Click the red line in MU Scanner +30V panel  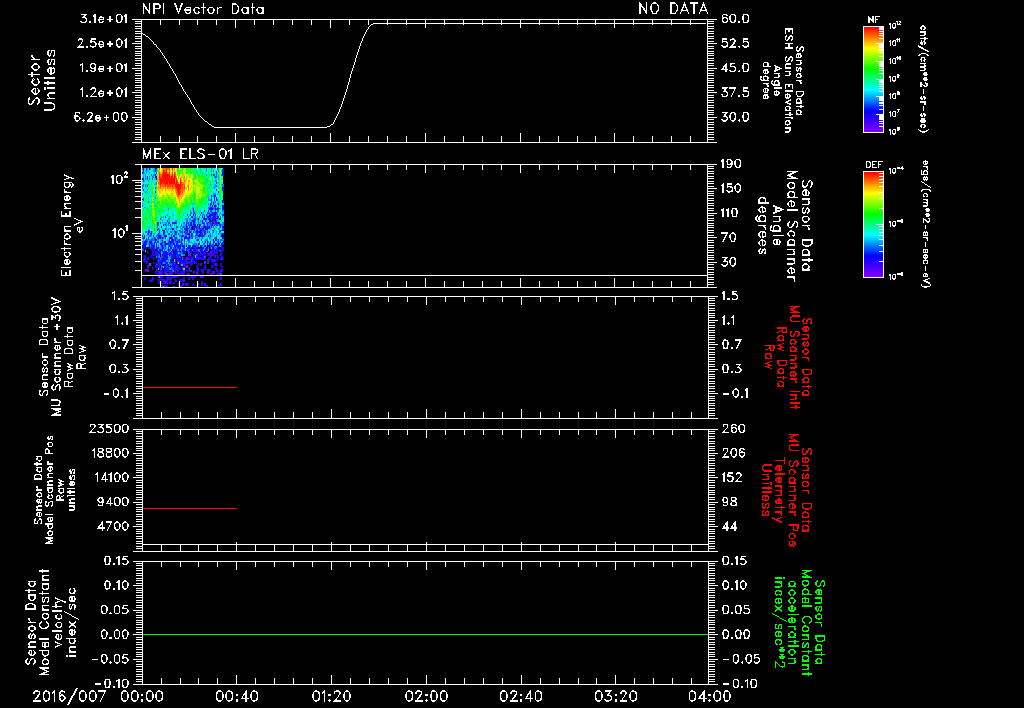click(x=189, y=387)
